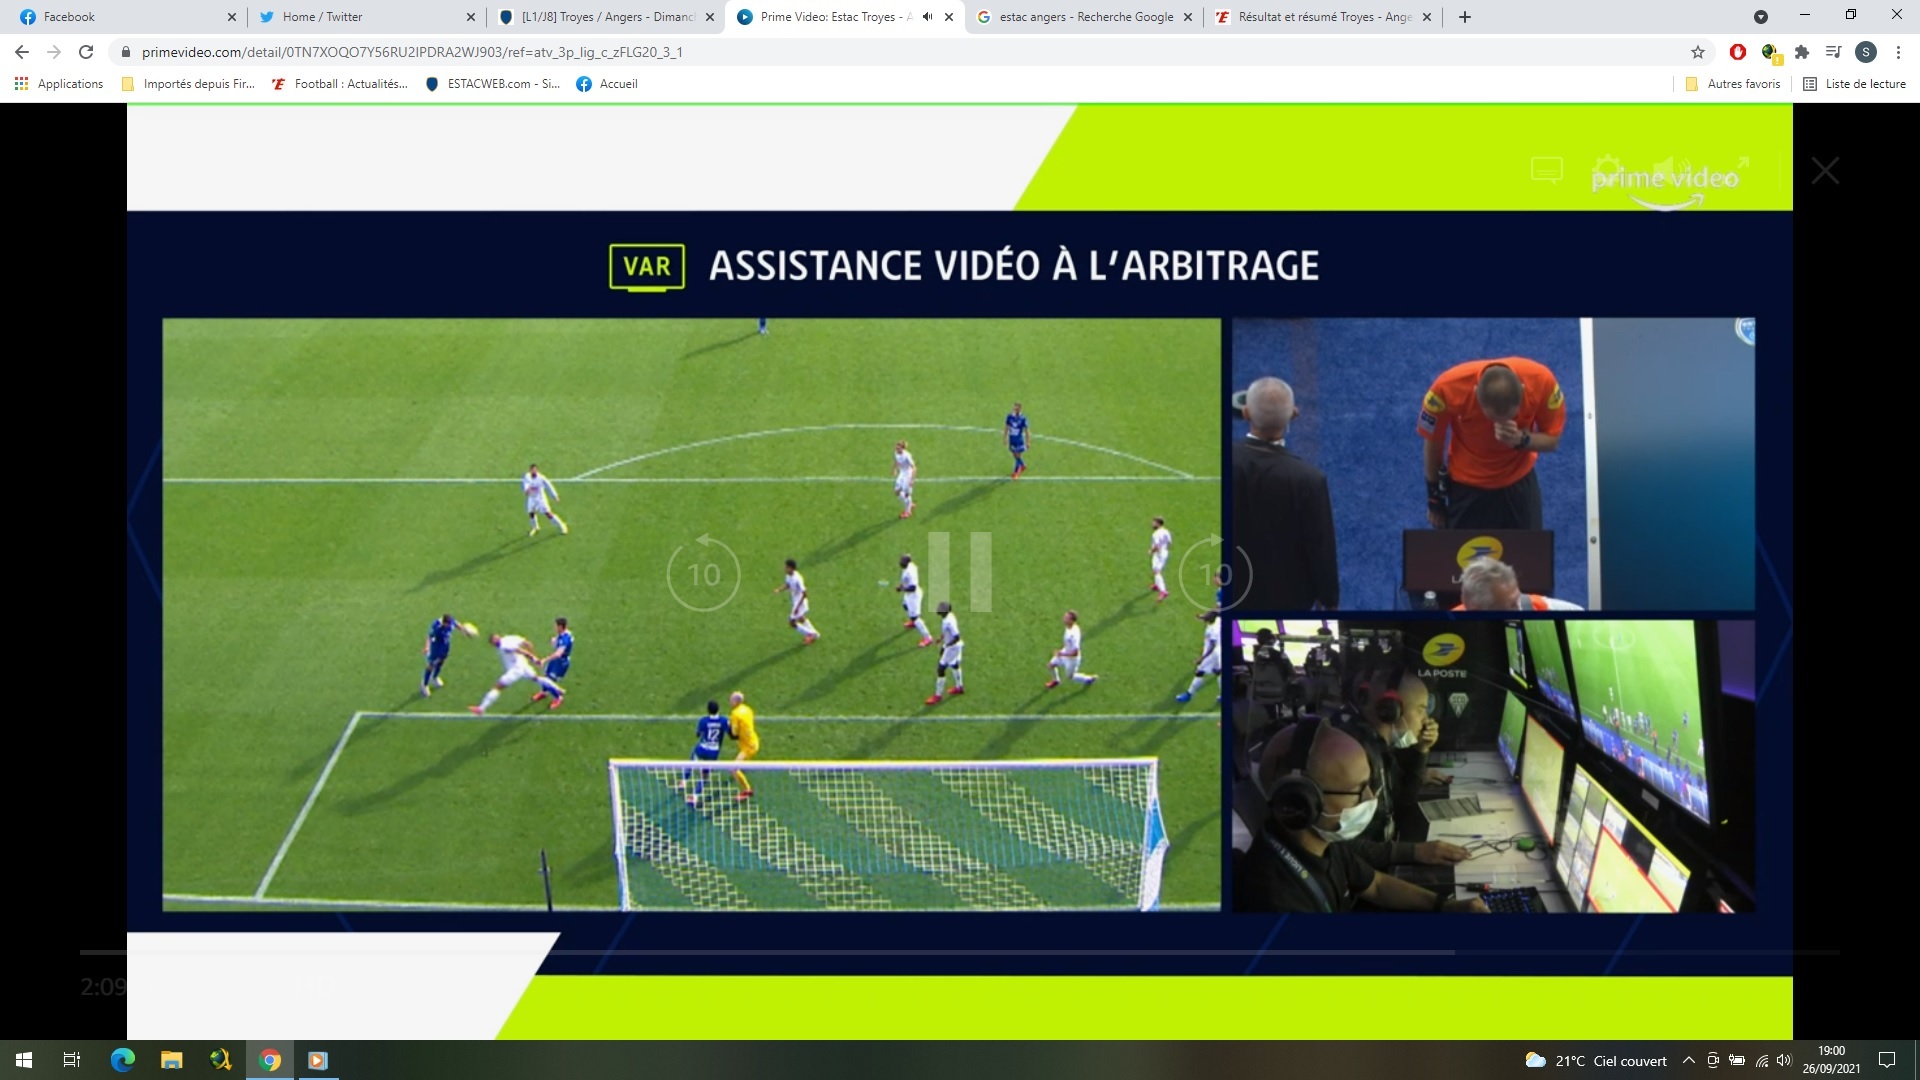The image size is (1920, 1080).
Task: Open Chrome extensions puzzle menu
Action: (x=1802, y=52)
